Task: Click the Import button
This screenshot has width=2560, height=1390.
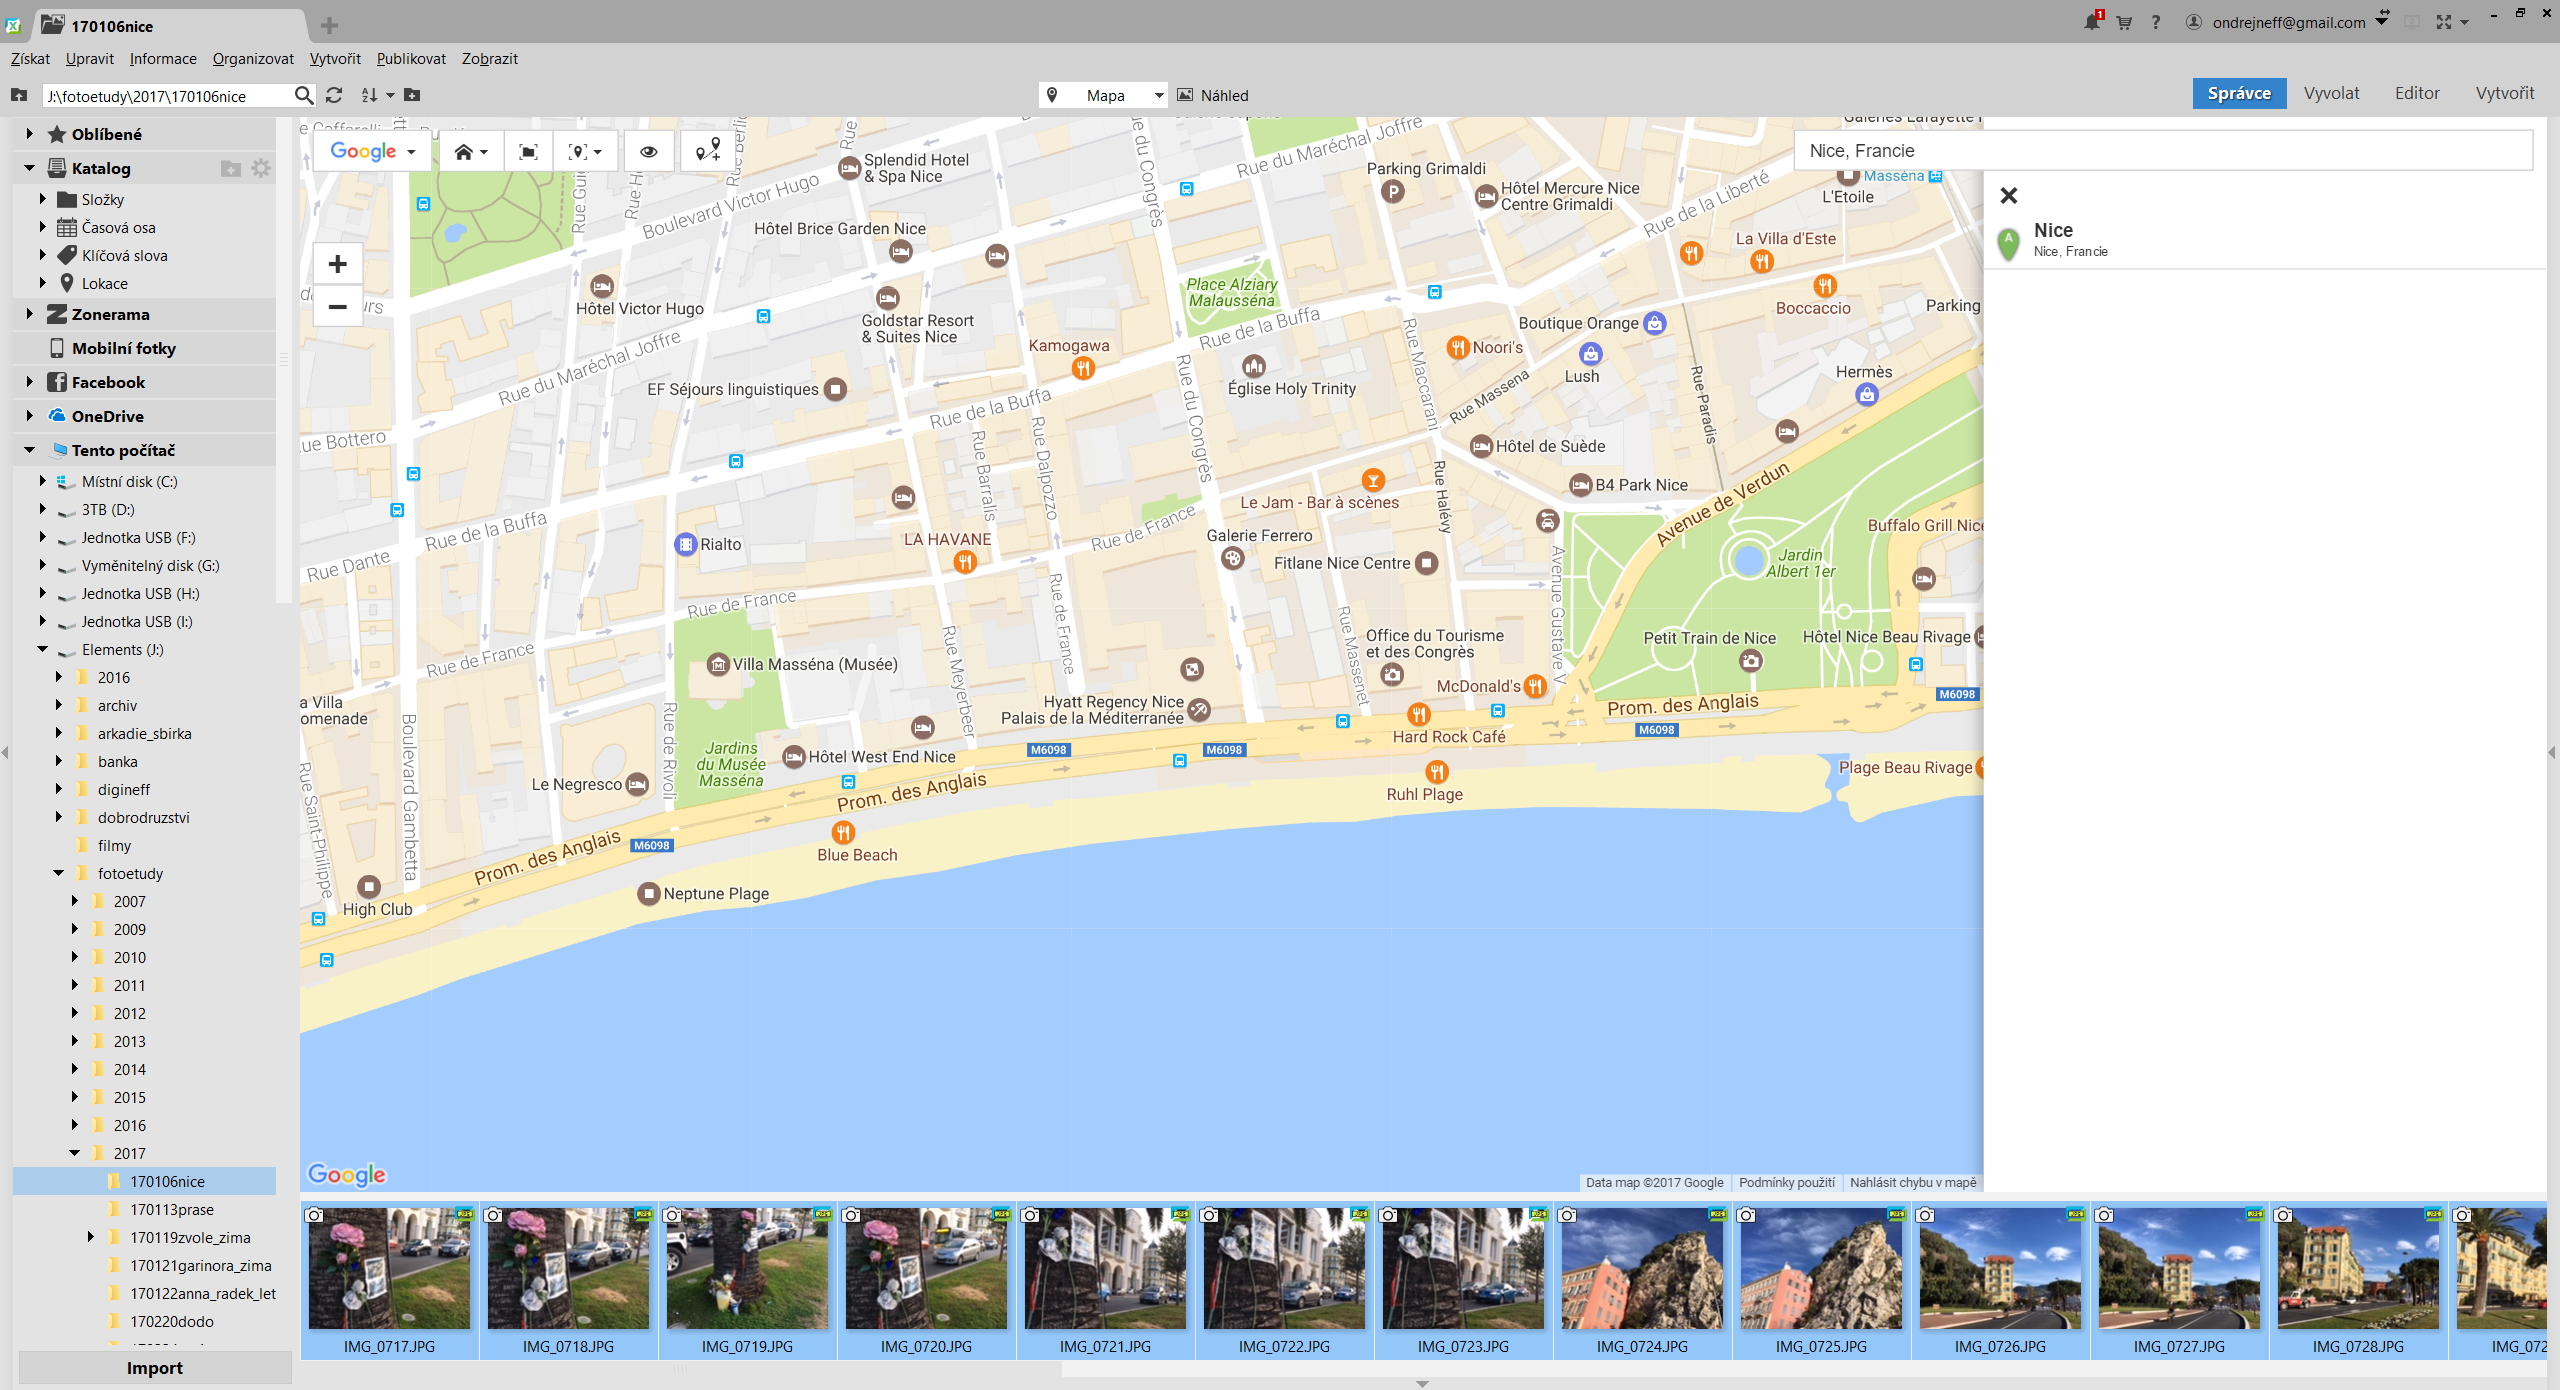Action: click(155, 1368)
